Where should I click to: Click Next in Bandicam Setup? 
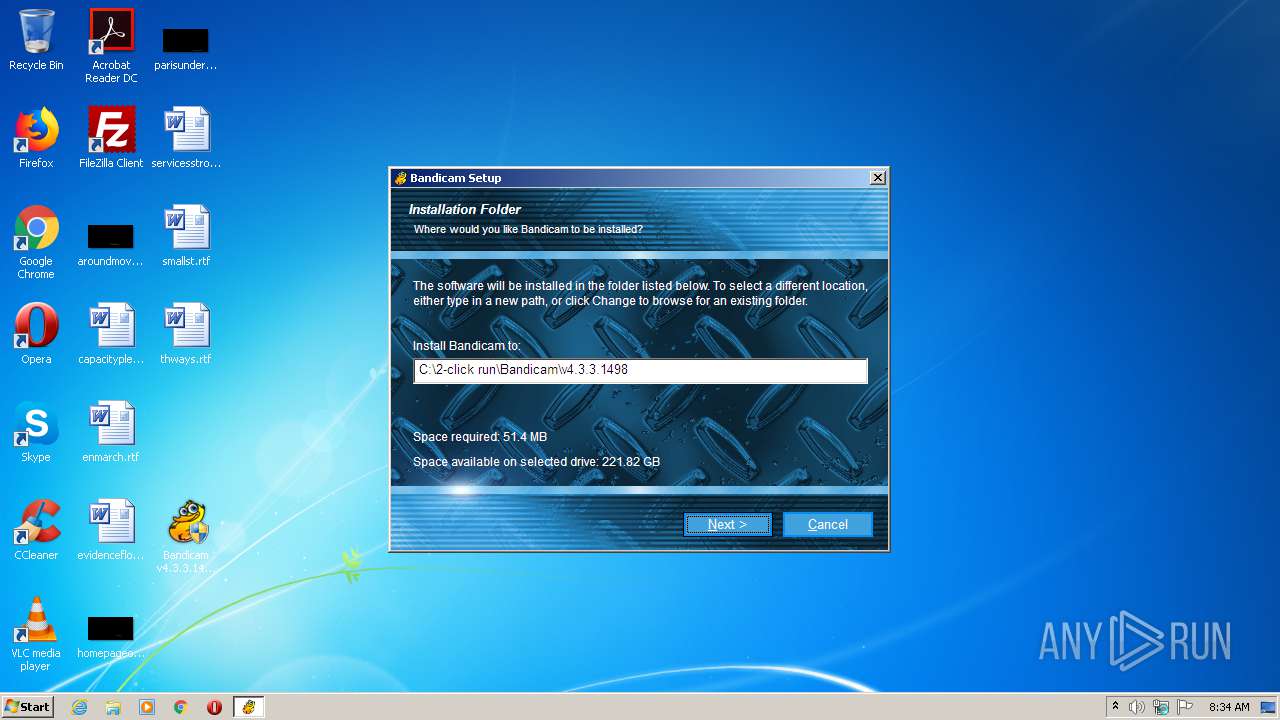click(x=727, y=524)
